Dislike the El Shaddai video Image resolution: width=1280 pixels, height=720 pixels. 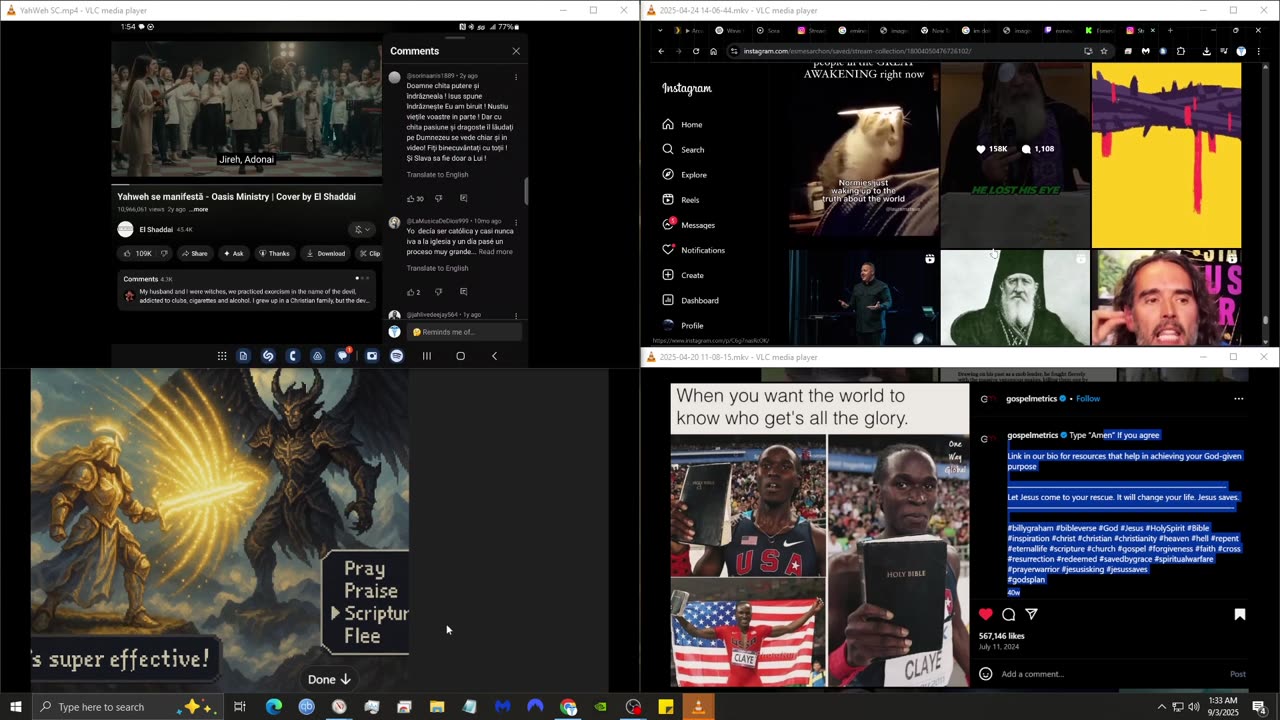coord(164,253)
